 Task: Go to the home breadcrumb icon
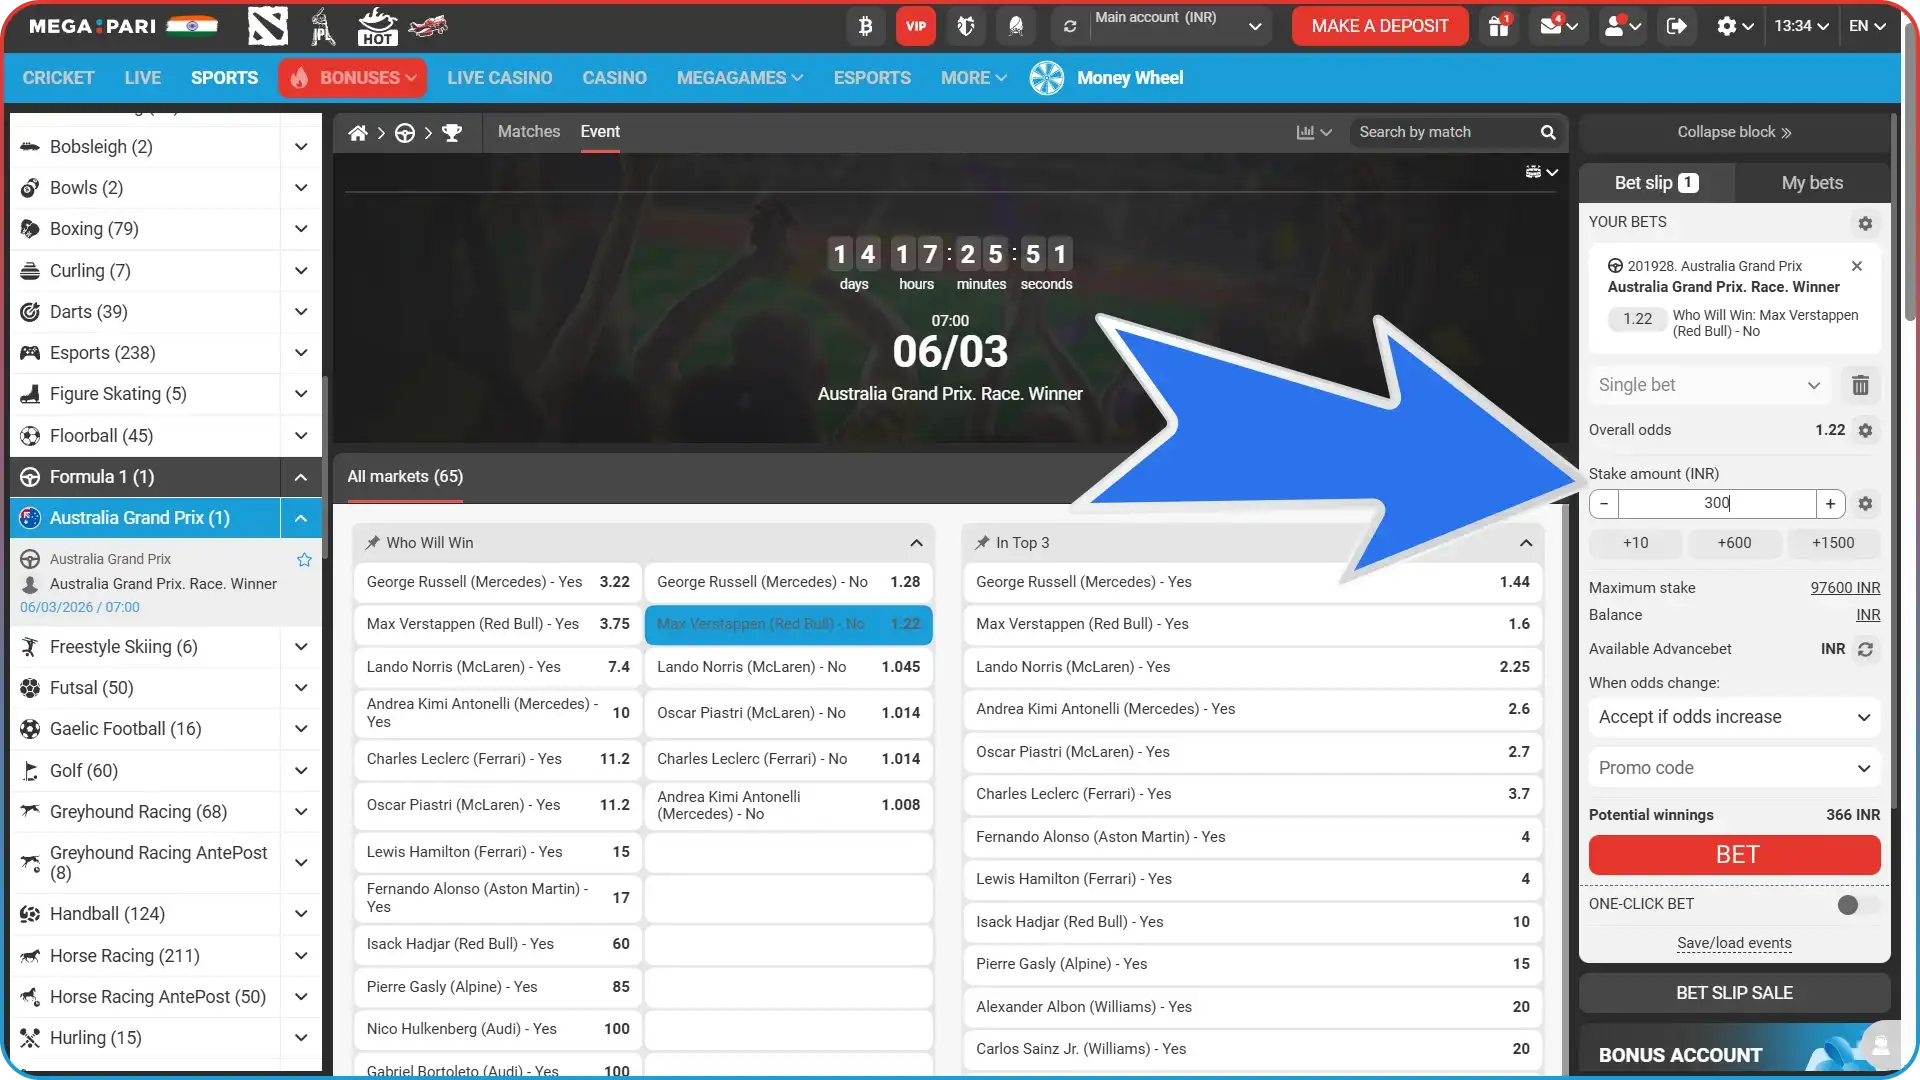pos(358,132)
